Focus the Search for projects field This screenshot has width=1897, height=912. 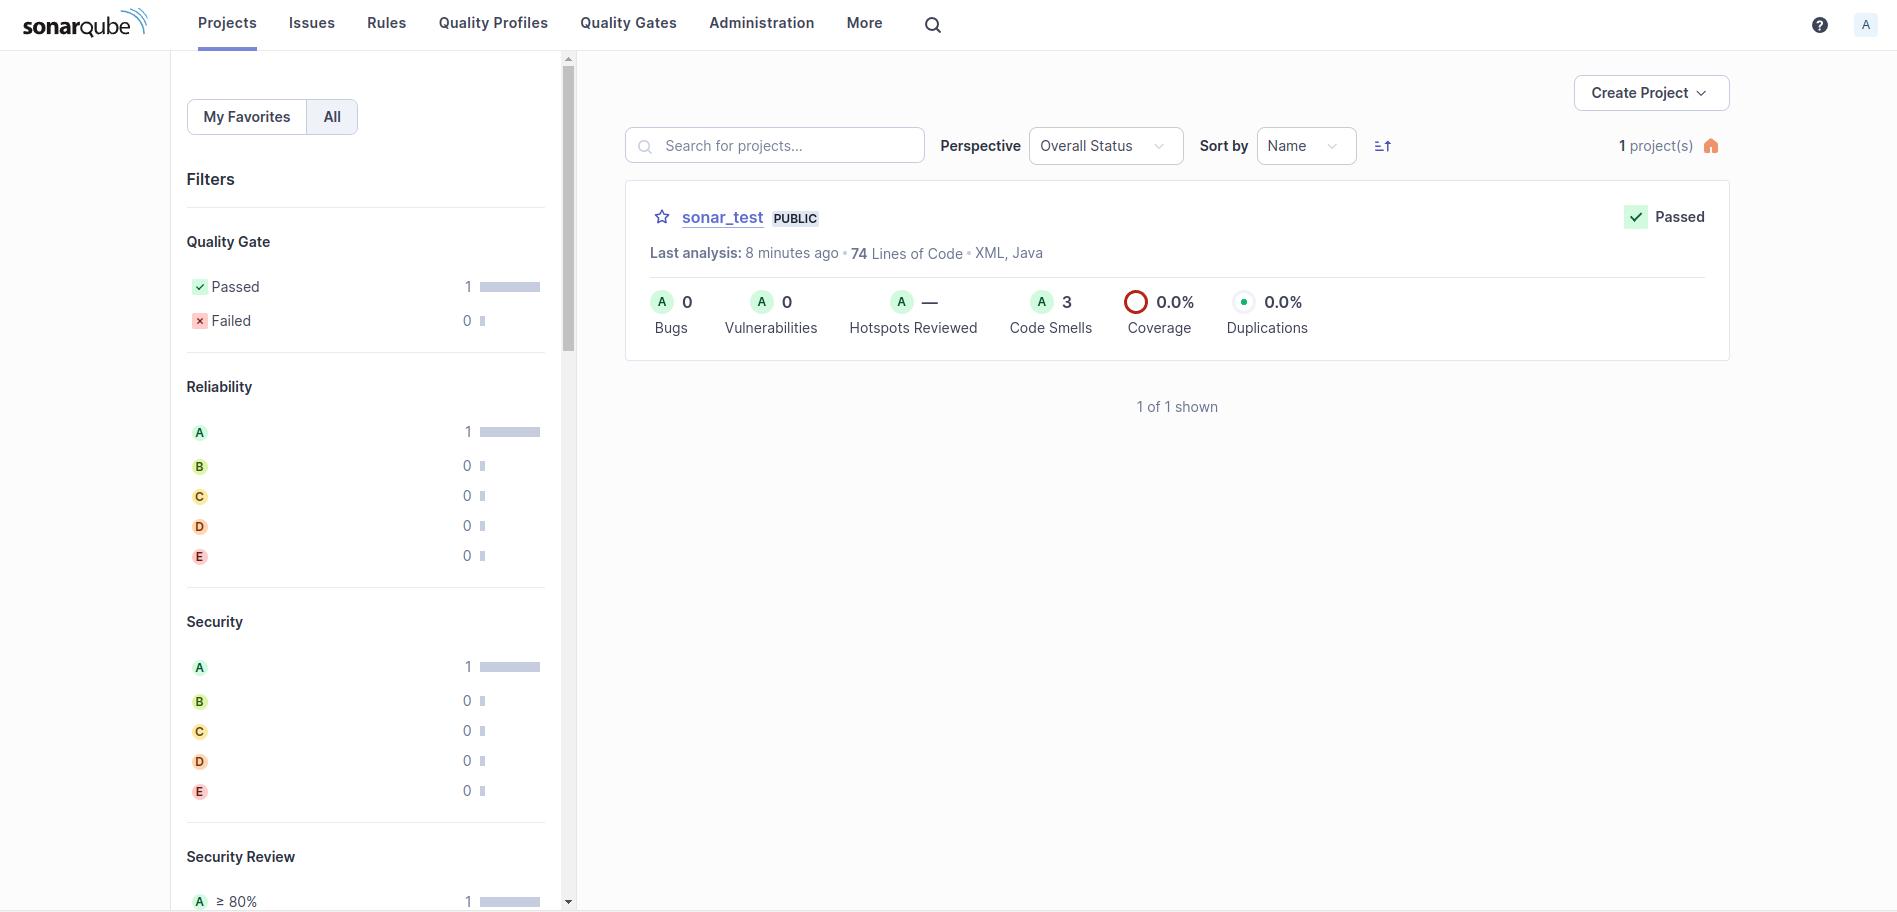click(775, 146)
